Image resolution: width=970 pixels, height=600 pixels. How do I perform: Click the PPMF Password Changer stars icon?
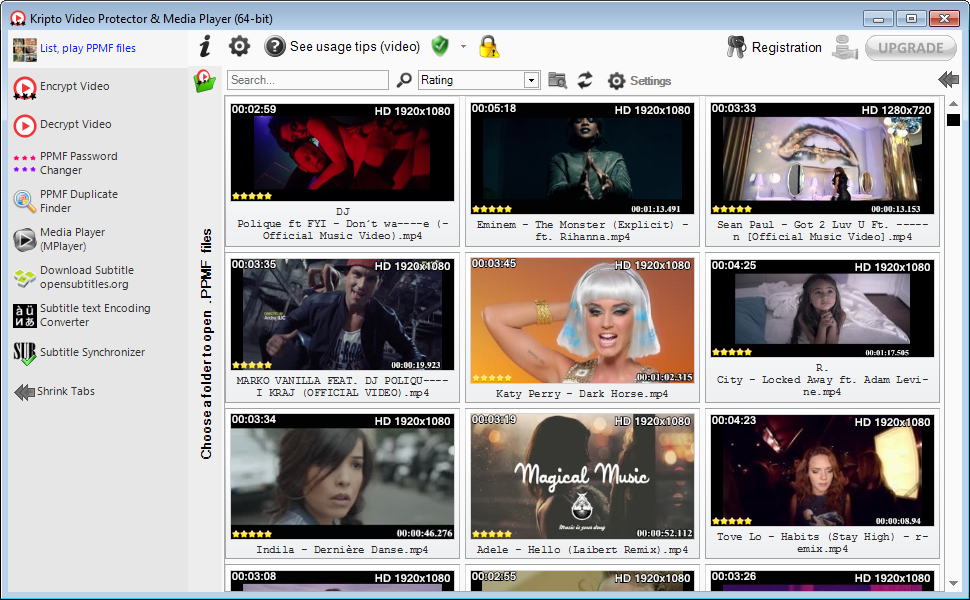tap(25, 163)
